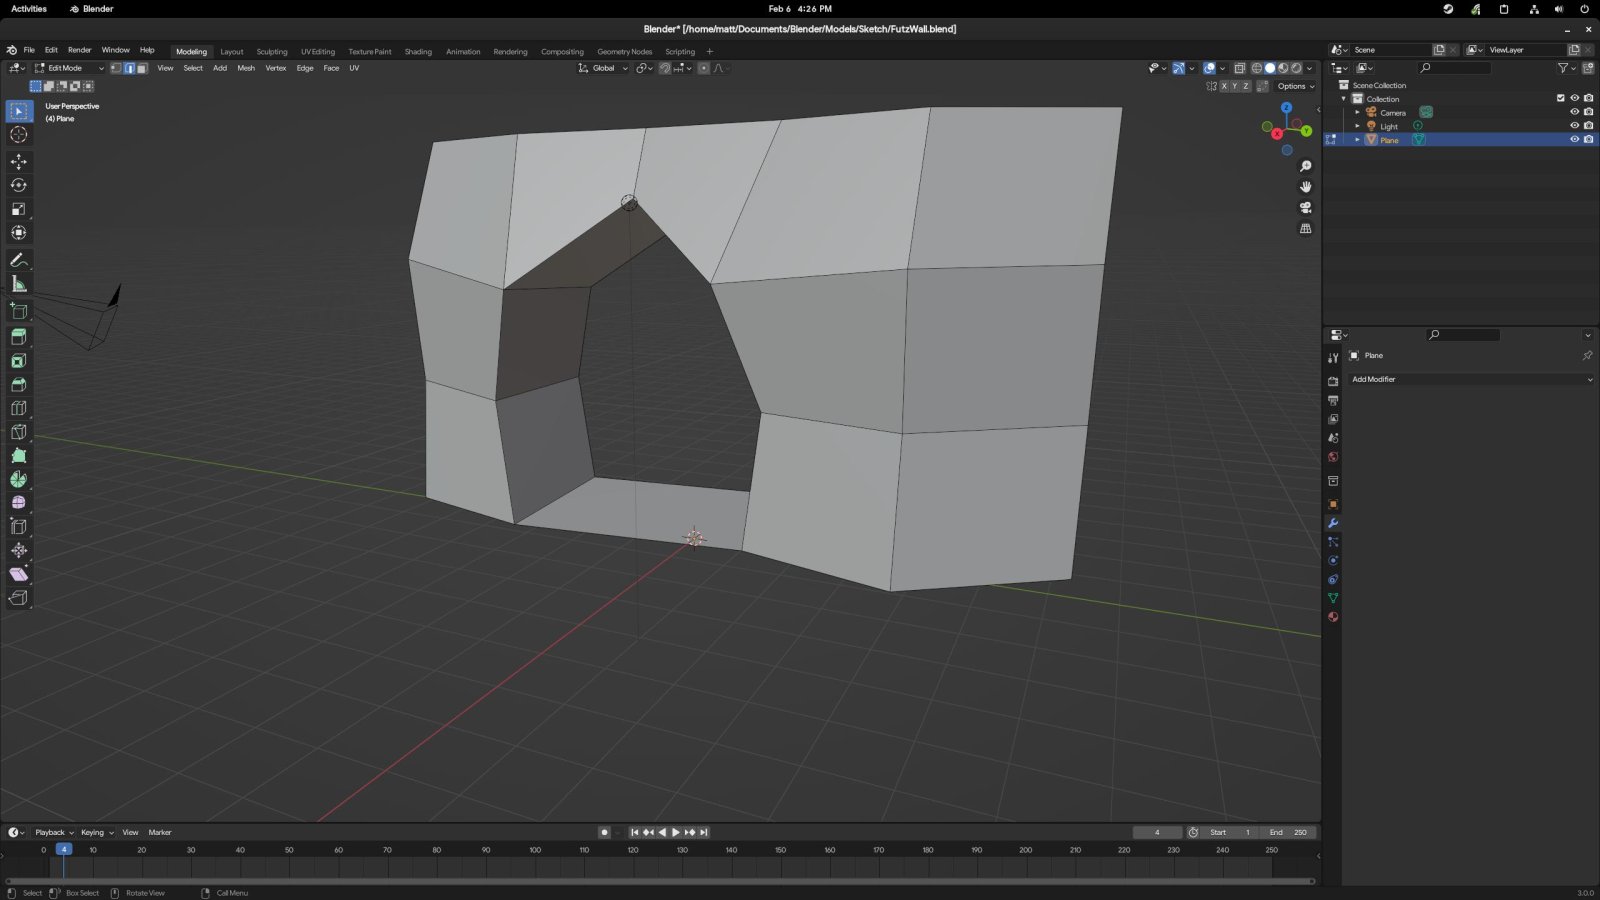Open the Vertex menu
Screen dimensions: 1600x900
pyautogui.click(x=276, y=68)
